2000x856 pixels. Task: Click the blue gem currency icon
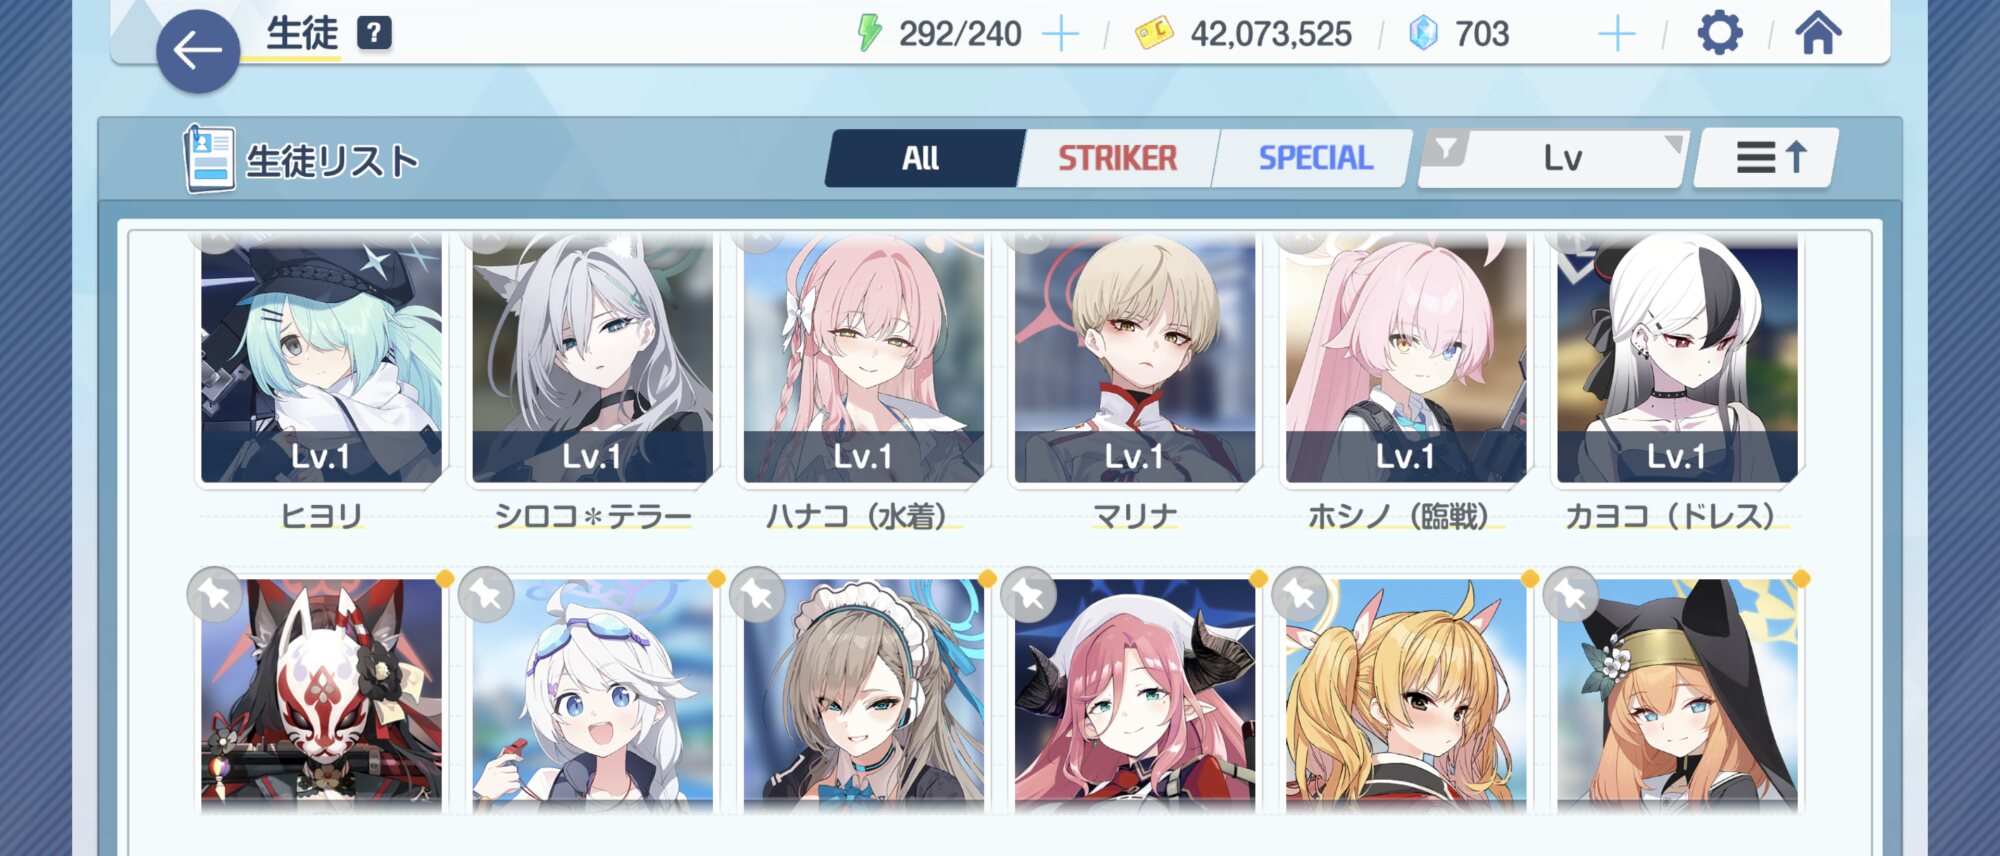coord(1422,34)
